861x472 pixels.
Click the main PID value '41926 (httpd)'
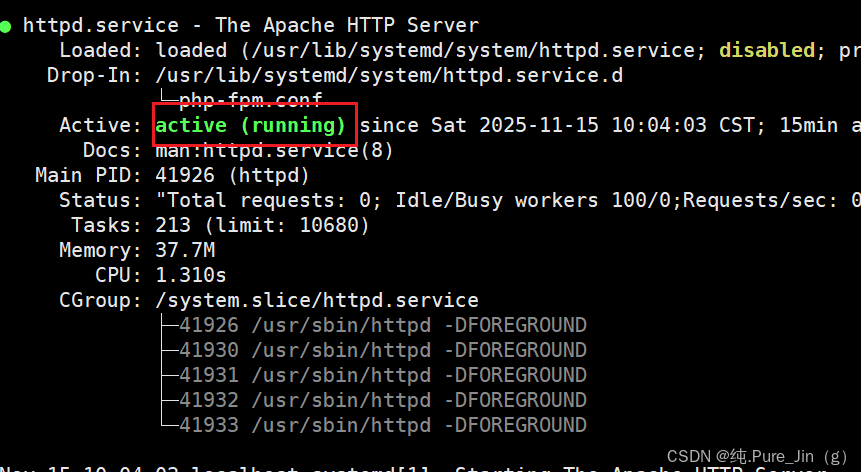[x=232, y=176]
